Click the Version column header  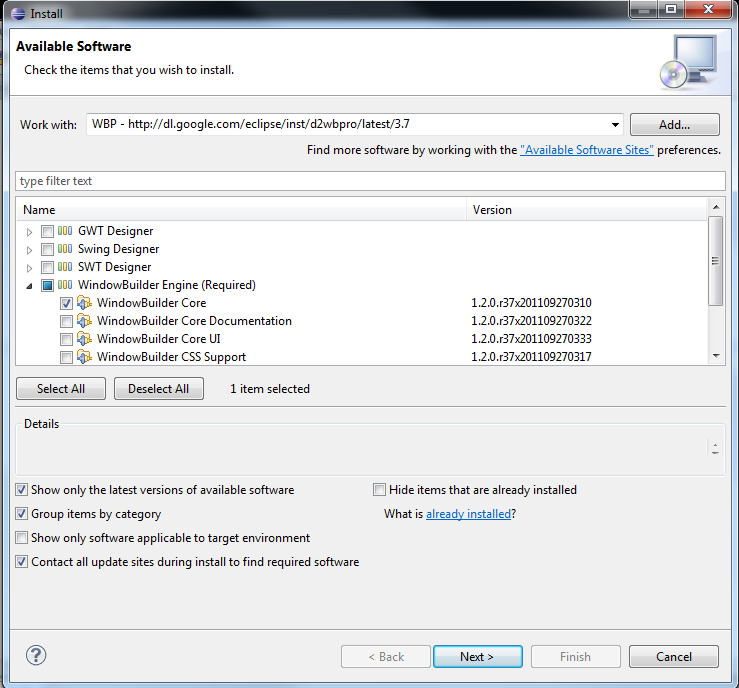pyautogui.click(x=587, y=210)
